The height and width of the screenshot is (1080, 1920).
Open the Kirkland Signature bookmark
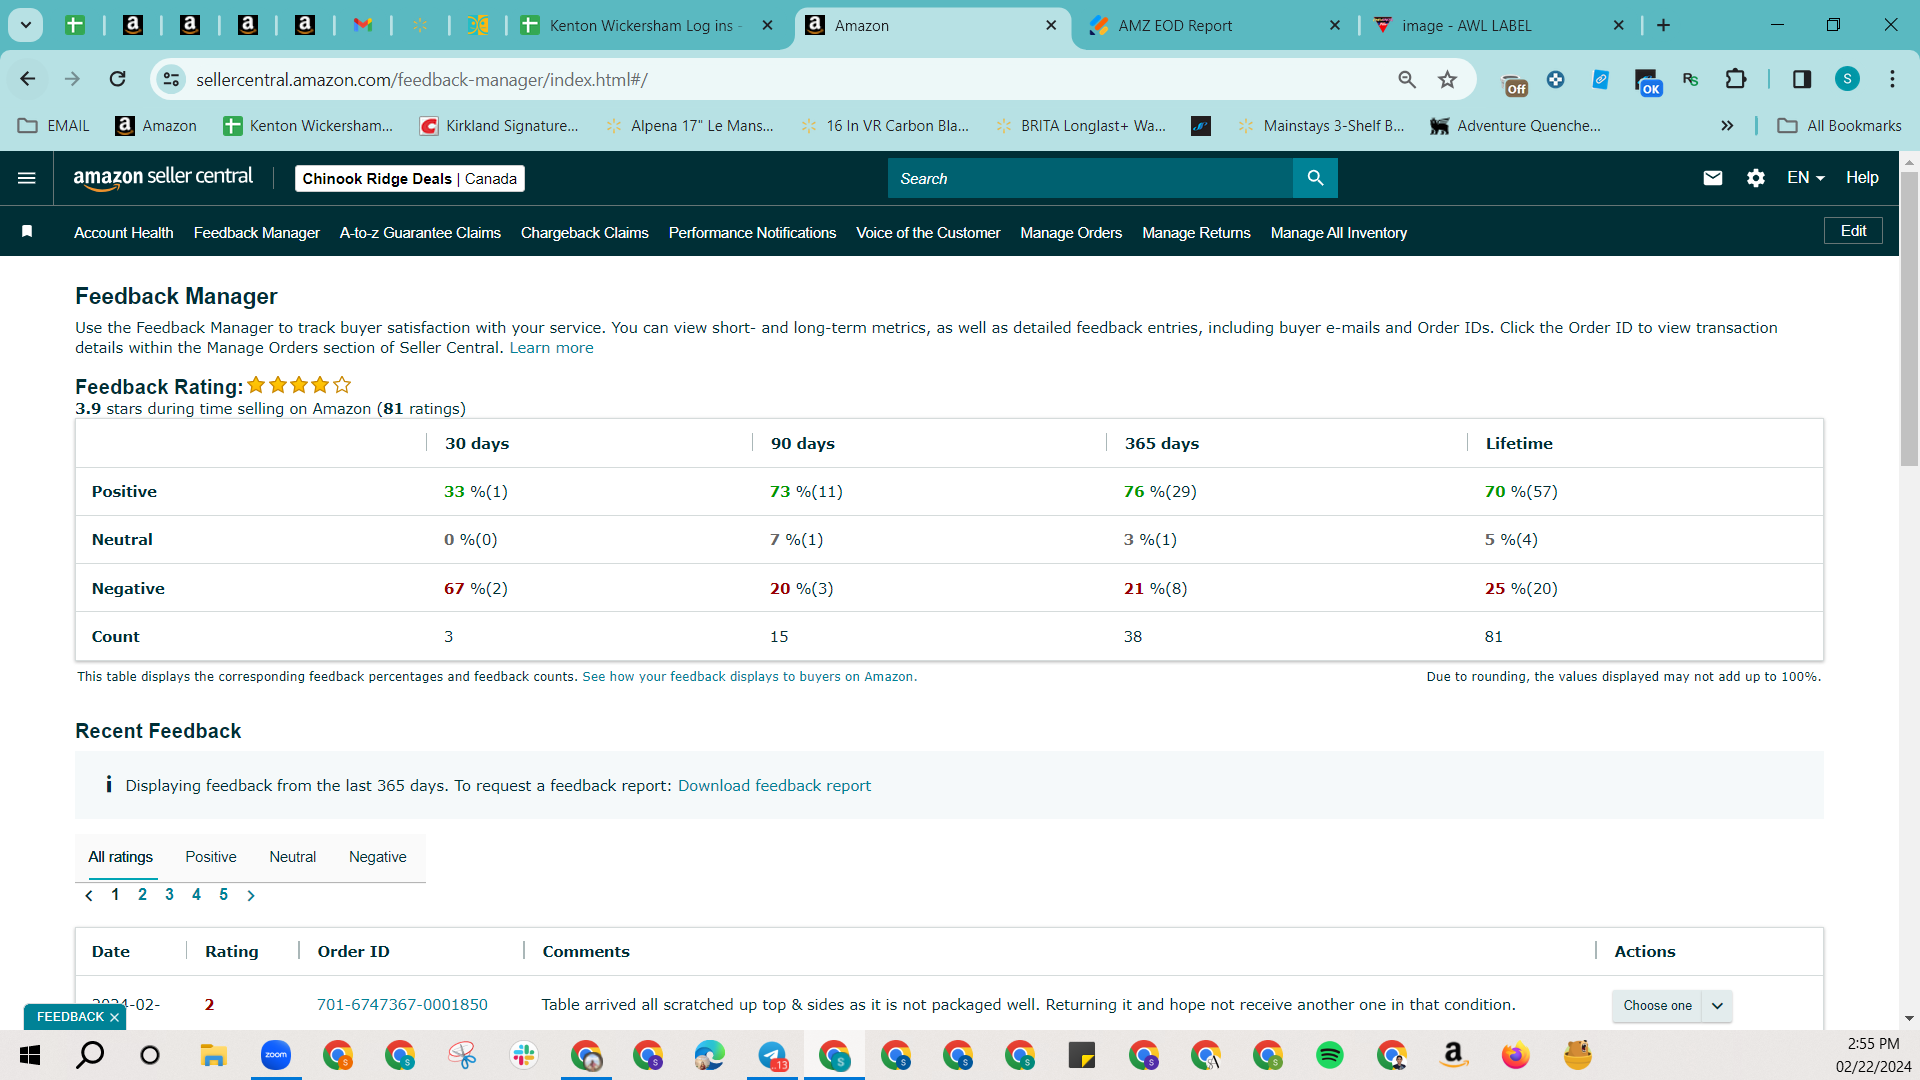[x=499, y=126]
